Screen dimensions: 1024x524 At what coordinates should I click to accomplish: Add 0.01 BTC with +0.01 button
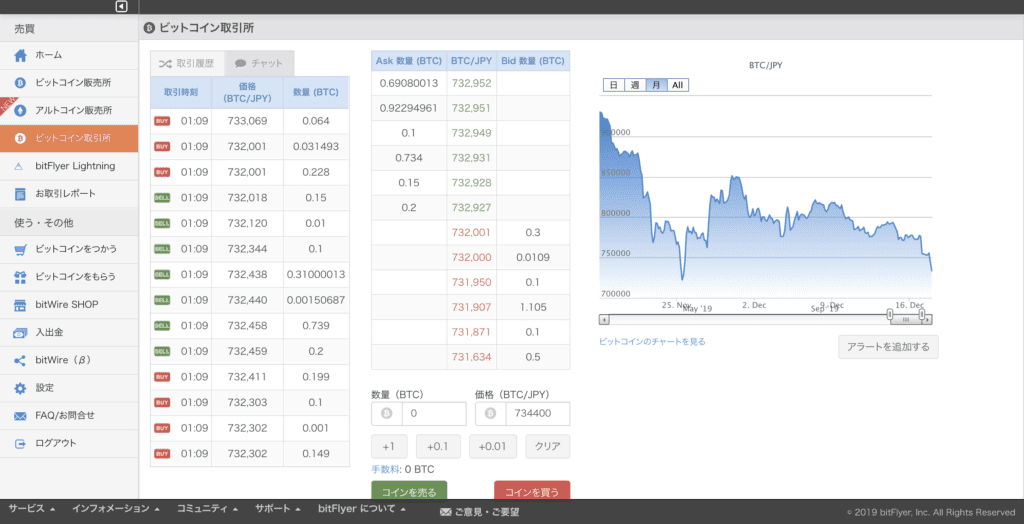point(493,446)
